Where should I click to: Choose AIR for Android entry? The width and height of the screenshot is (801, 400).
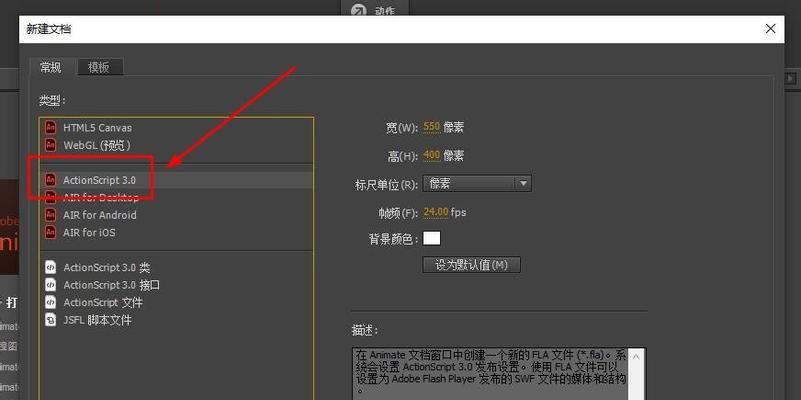[x=100, y=215]
